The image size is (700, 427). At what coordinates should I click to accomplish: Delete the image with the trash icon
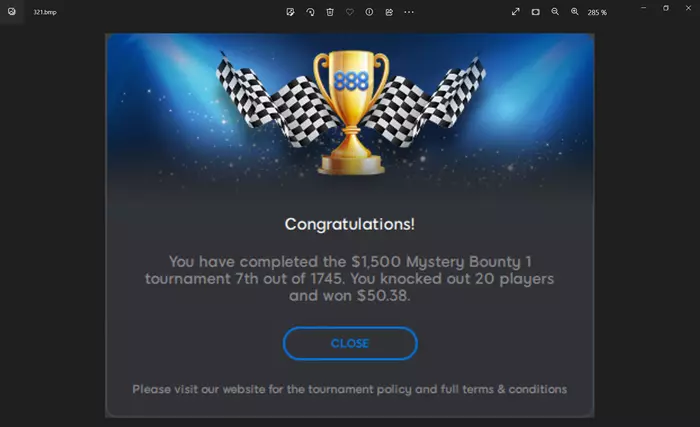tap(330, 12)
